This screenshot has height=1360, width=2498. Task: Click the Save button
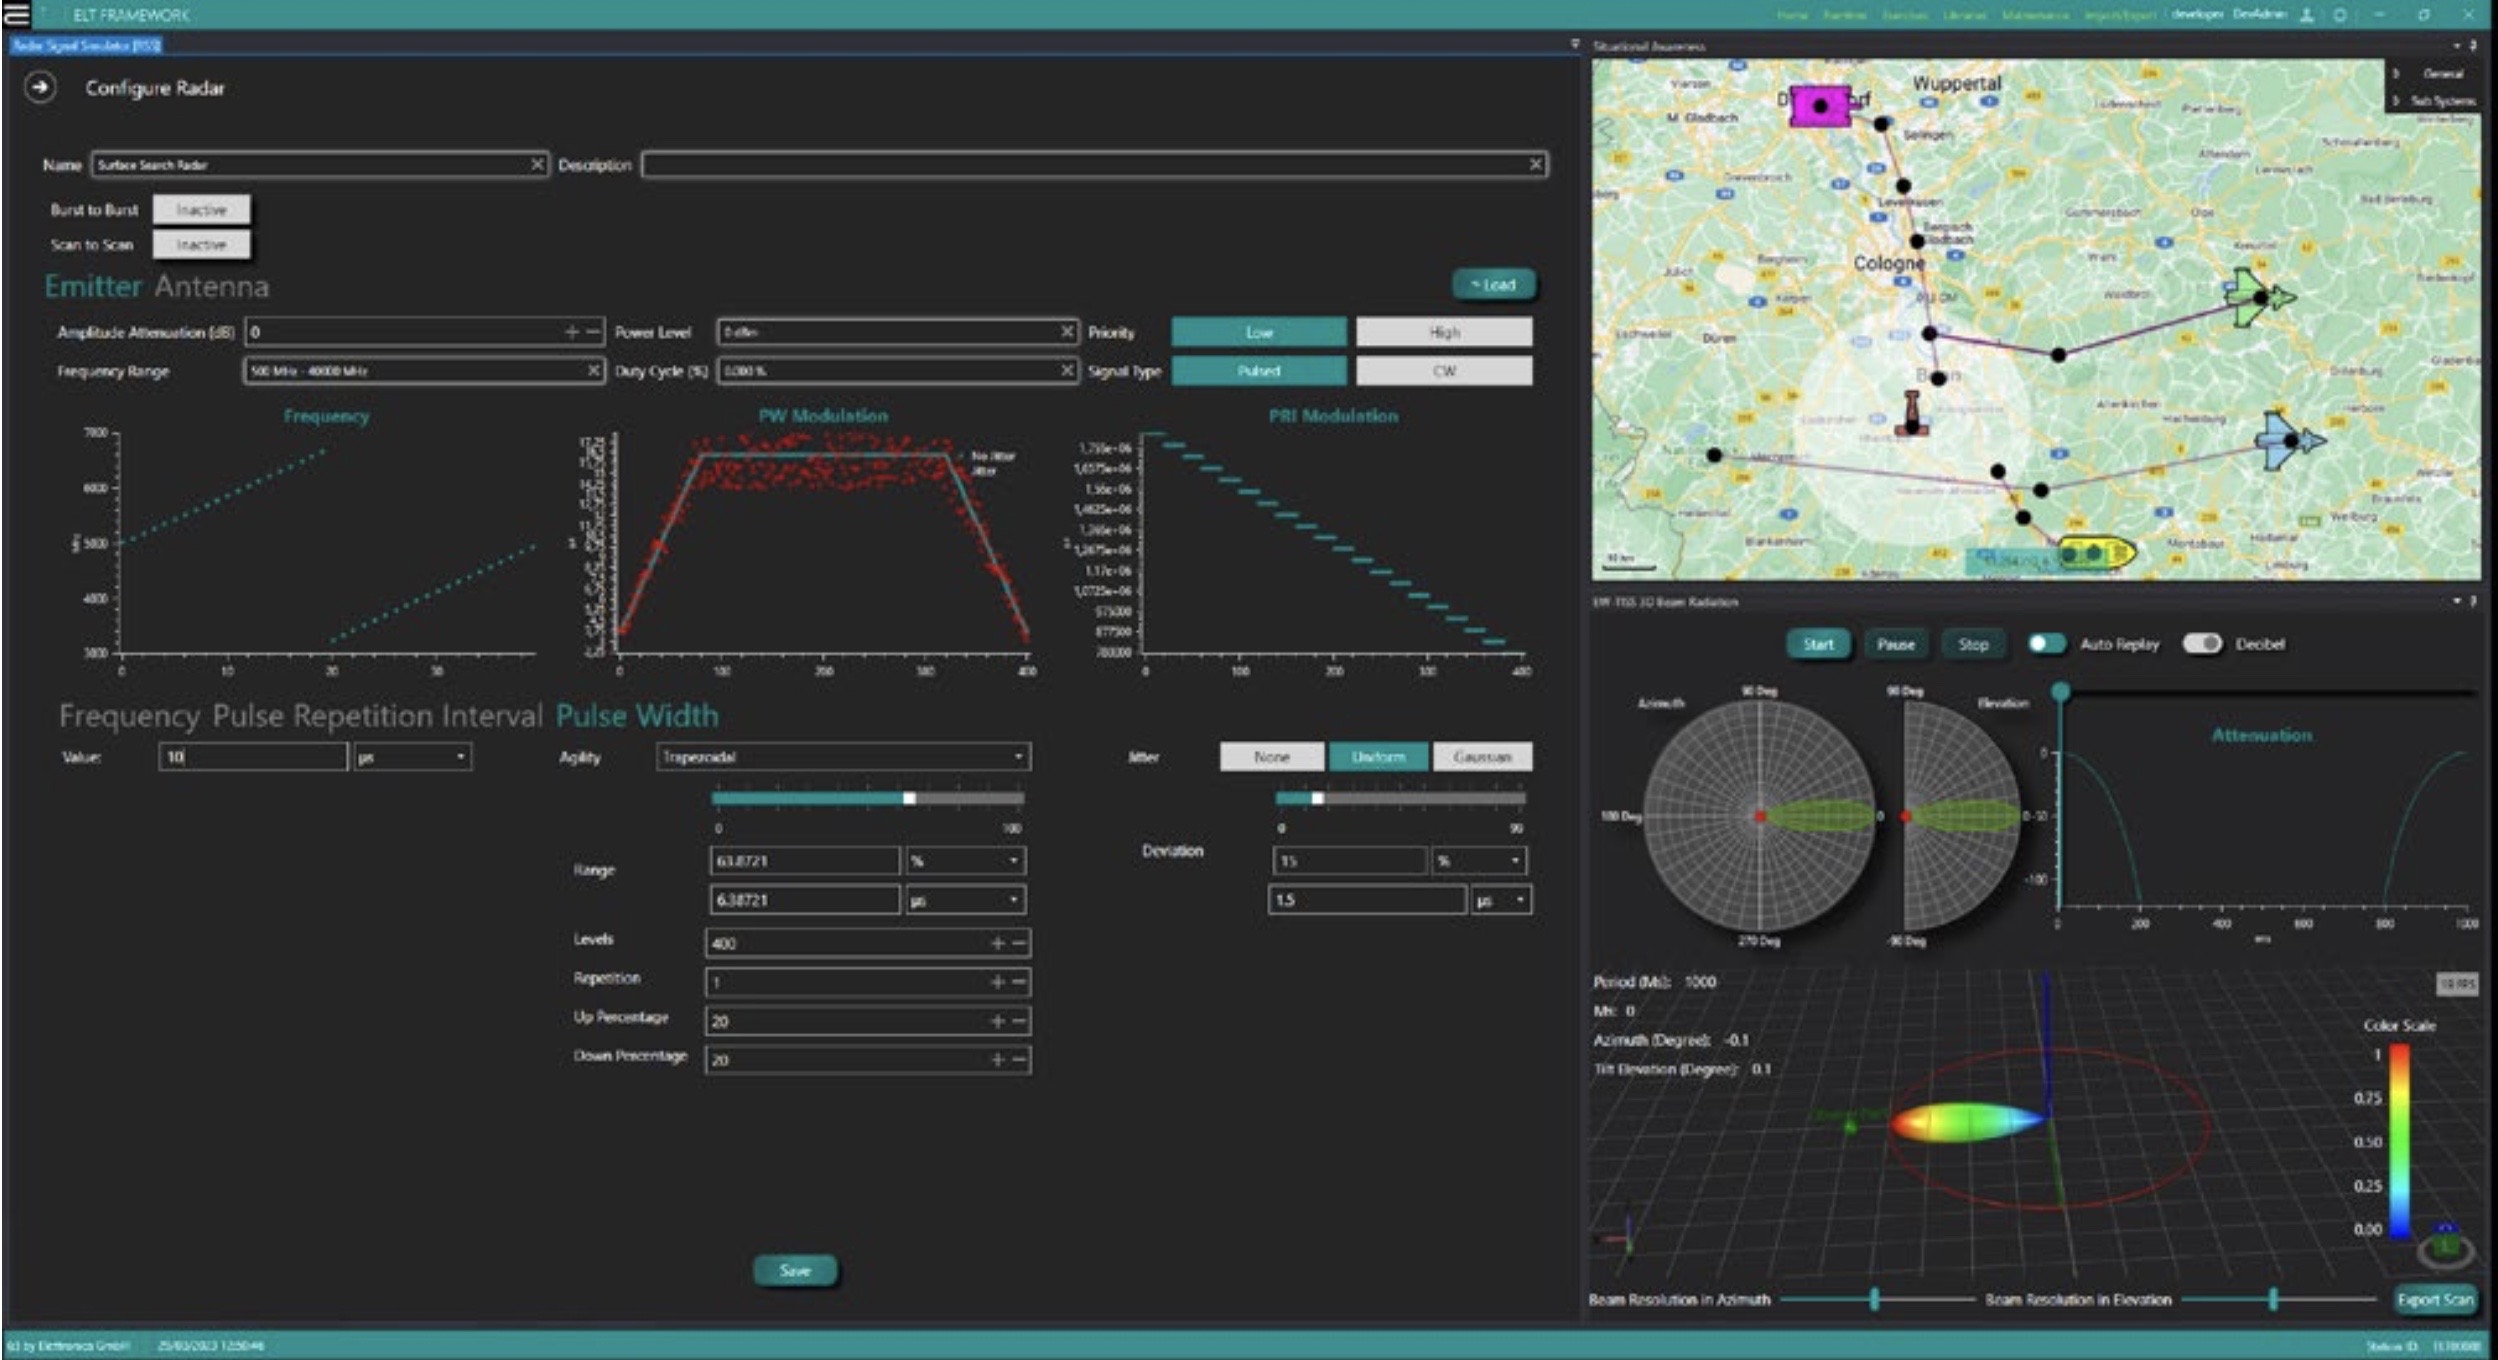coord(795,1271)
